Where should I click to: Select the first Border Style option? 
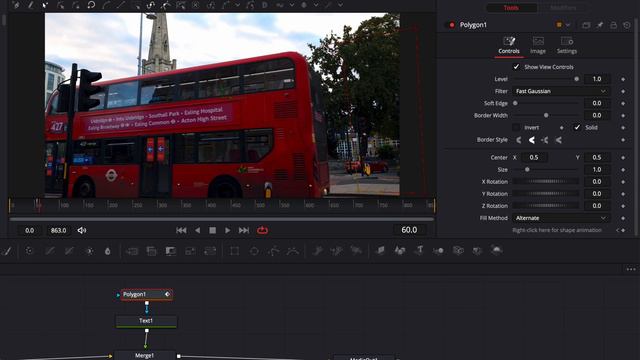[x=519, y=140]
